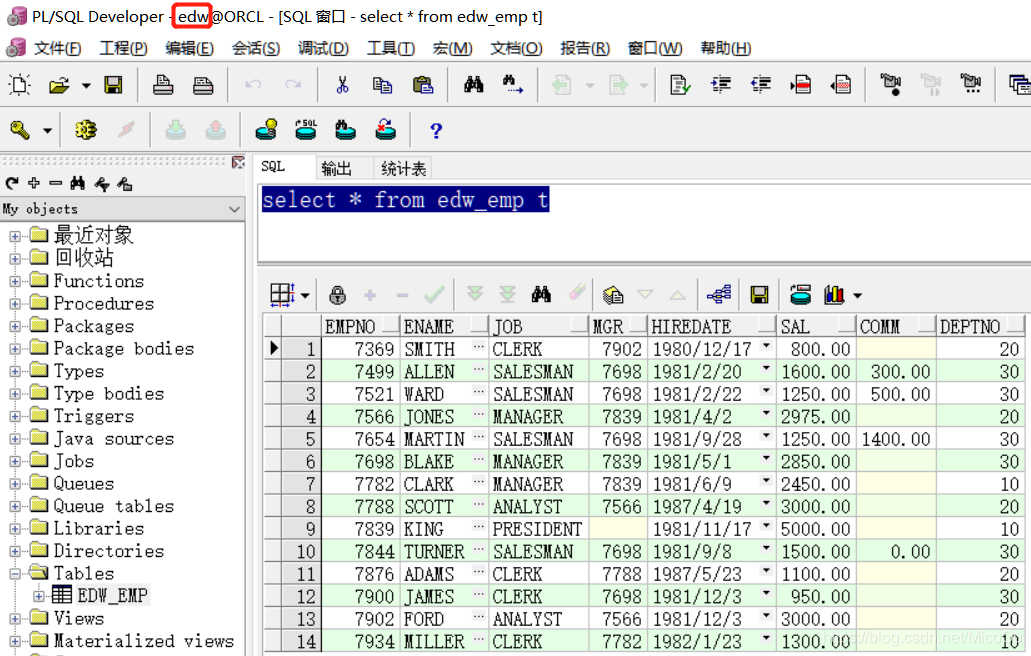Click the Open folder icon
1031x656 pixels.
point(59,85)
